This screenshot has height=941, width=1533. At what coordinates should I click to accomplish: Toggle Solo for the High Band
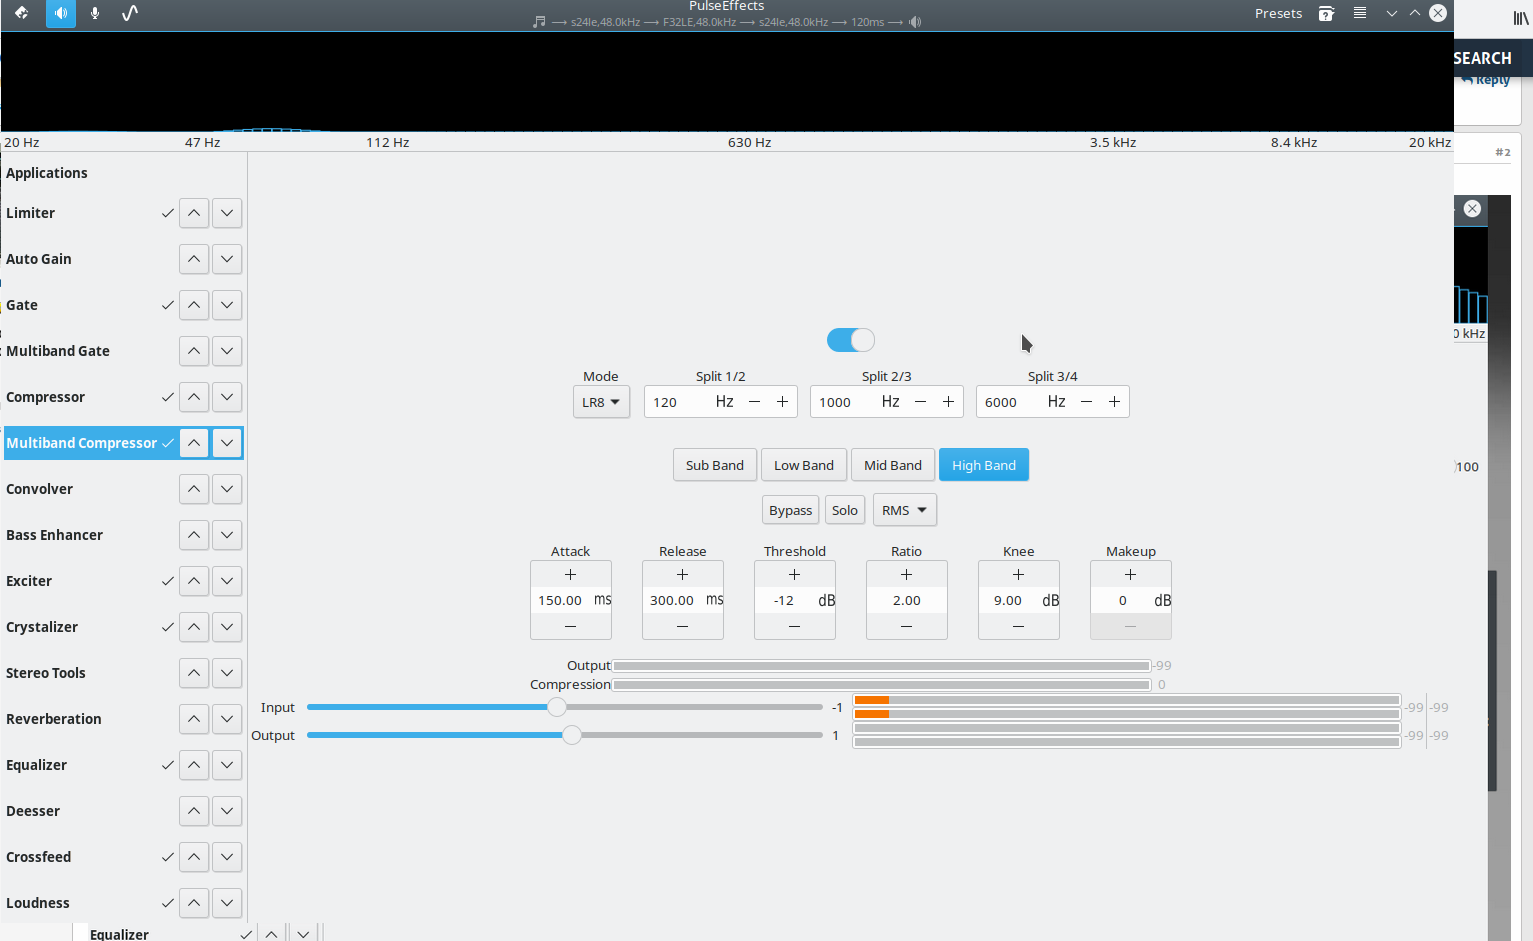click(845, 510)
